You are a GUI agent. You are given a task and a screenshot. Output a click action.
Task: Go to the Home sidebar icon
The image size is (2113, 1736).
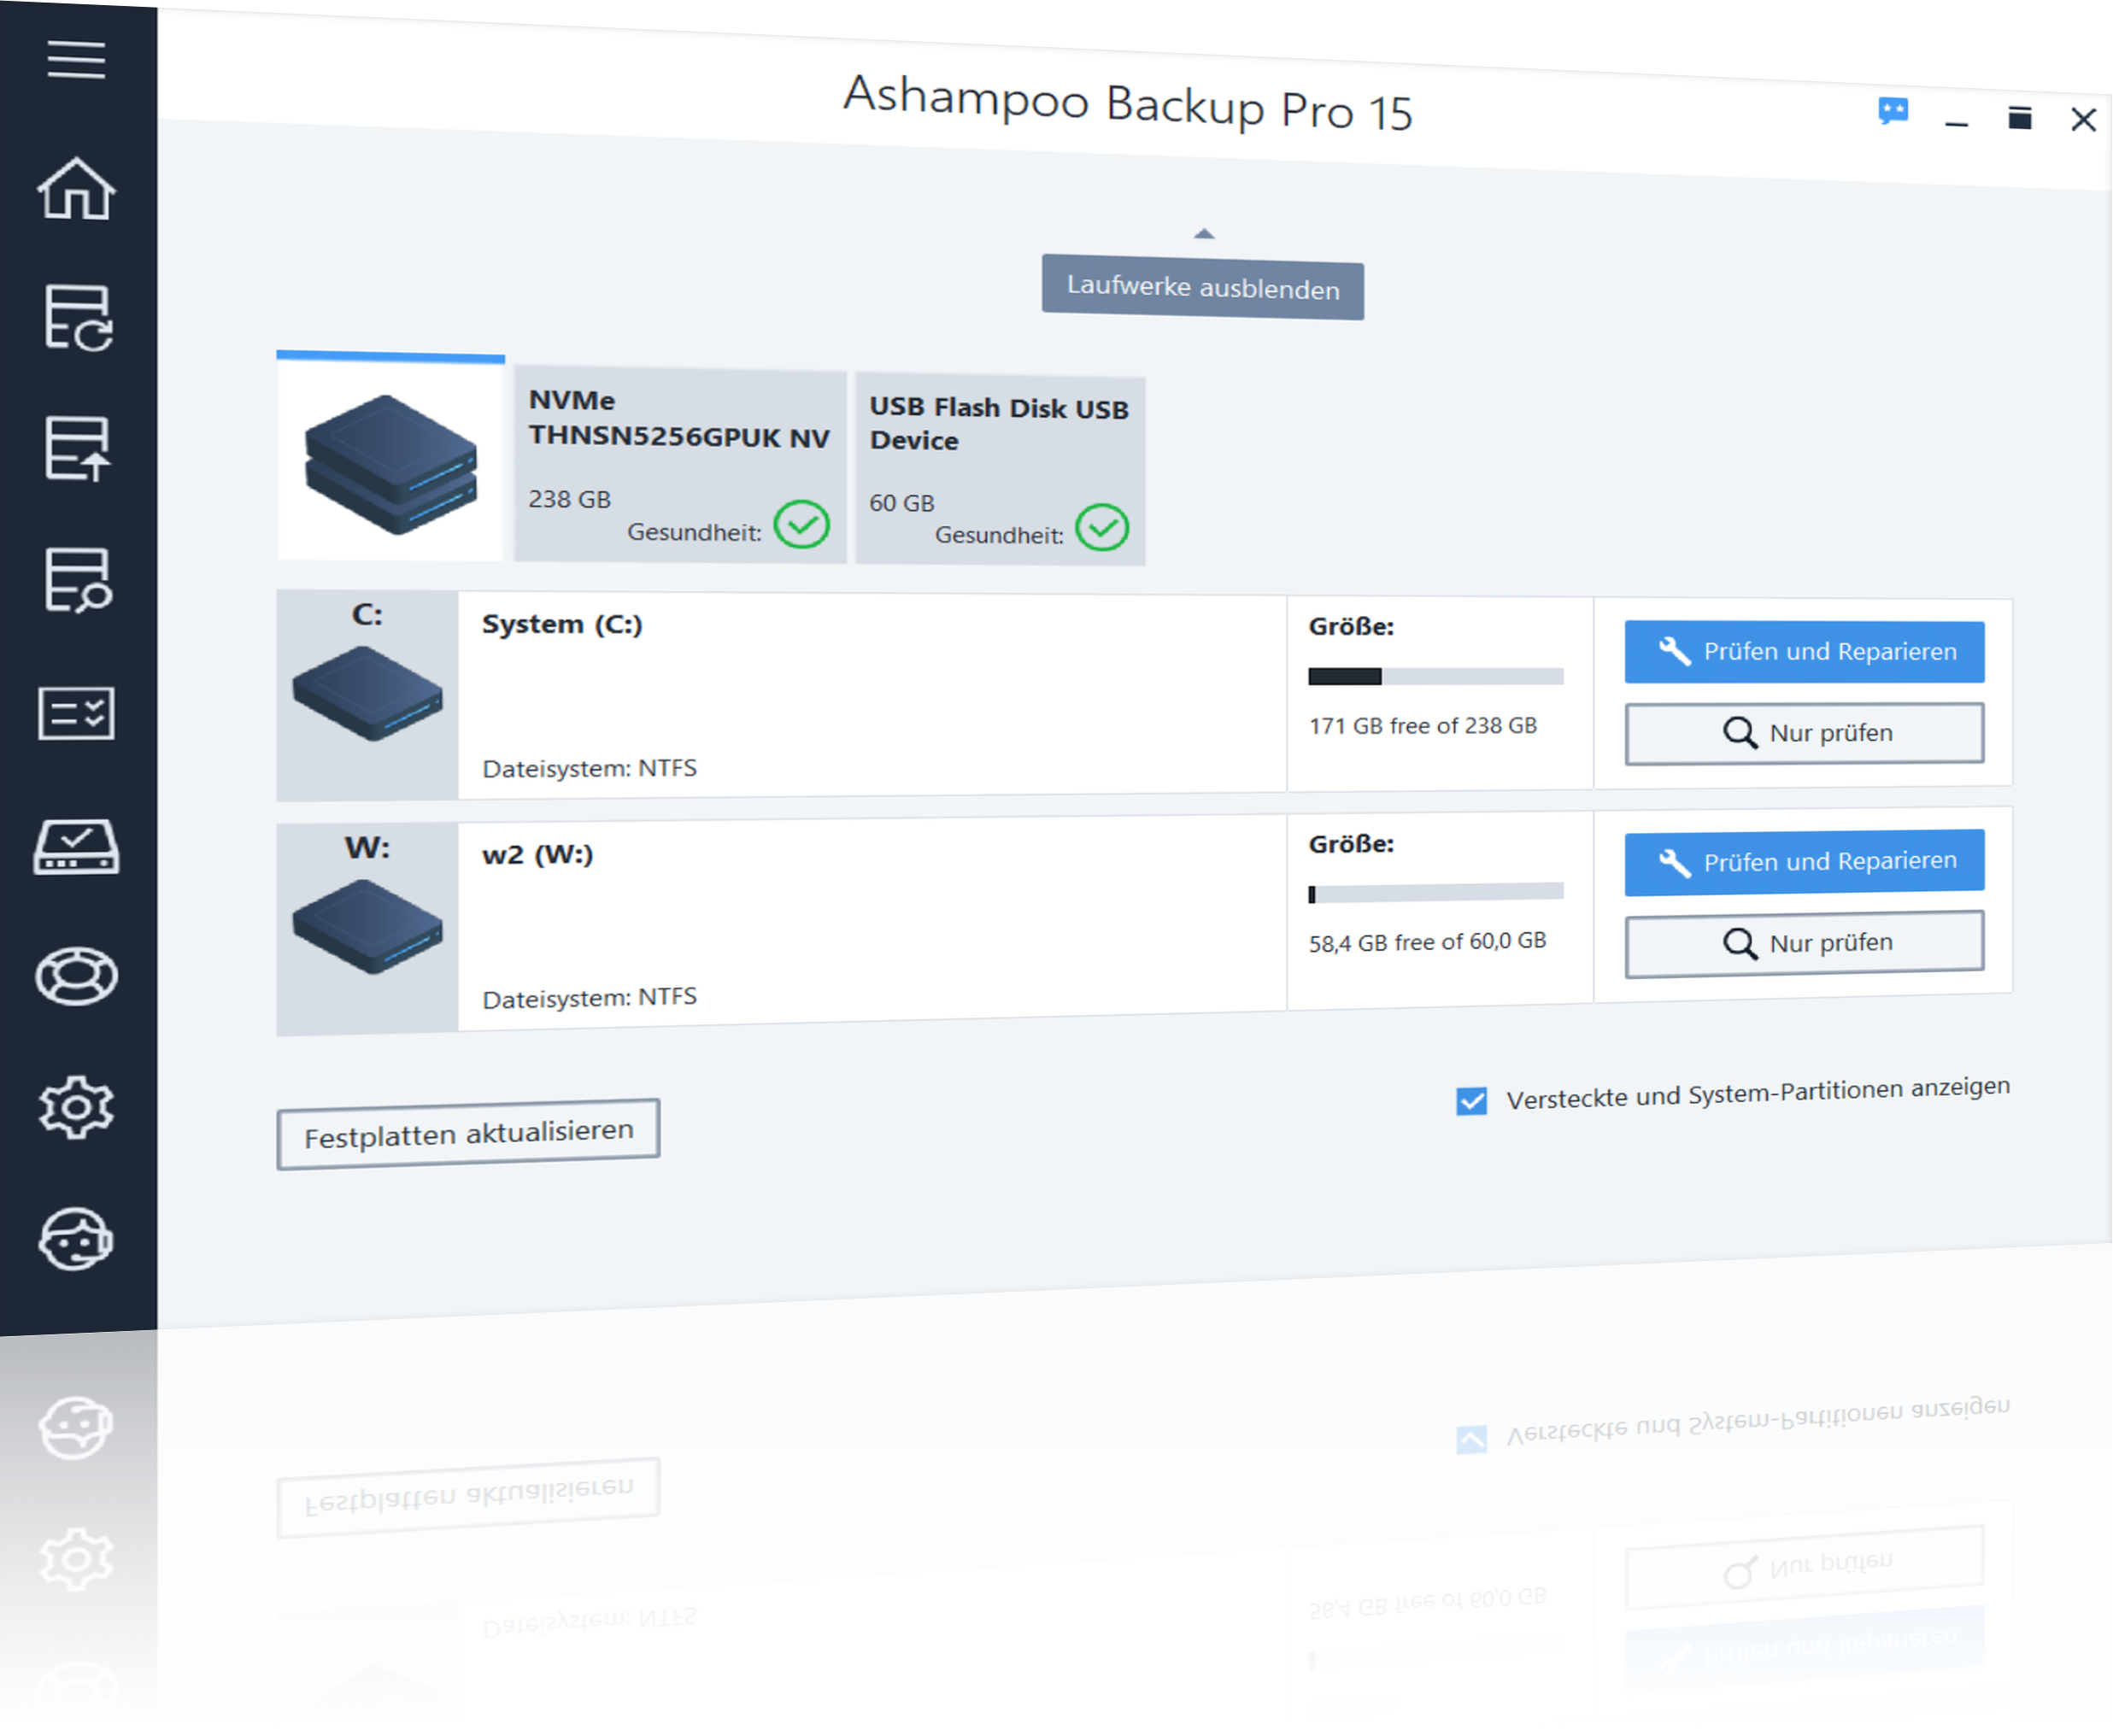point(76,188)
